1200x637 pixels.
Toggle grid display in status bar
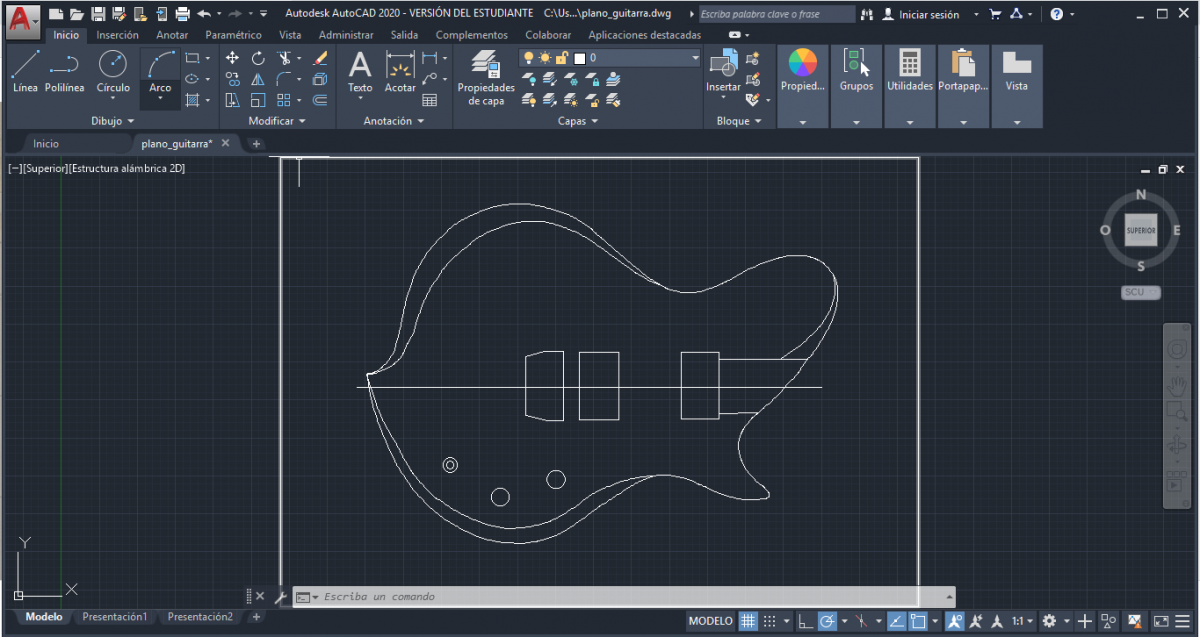click(748, 621)
